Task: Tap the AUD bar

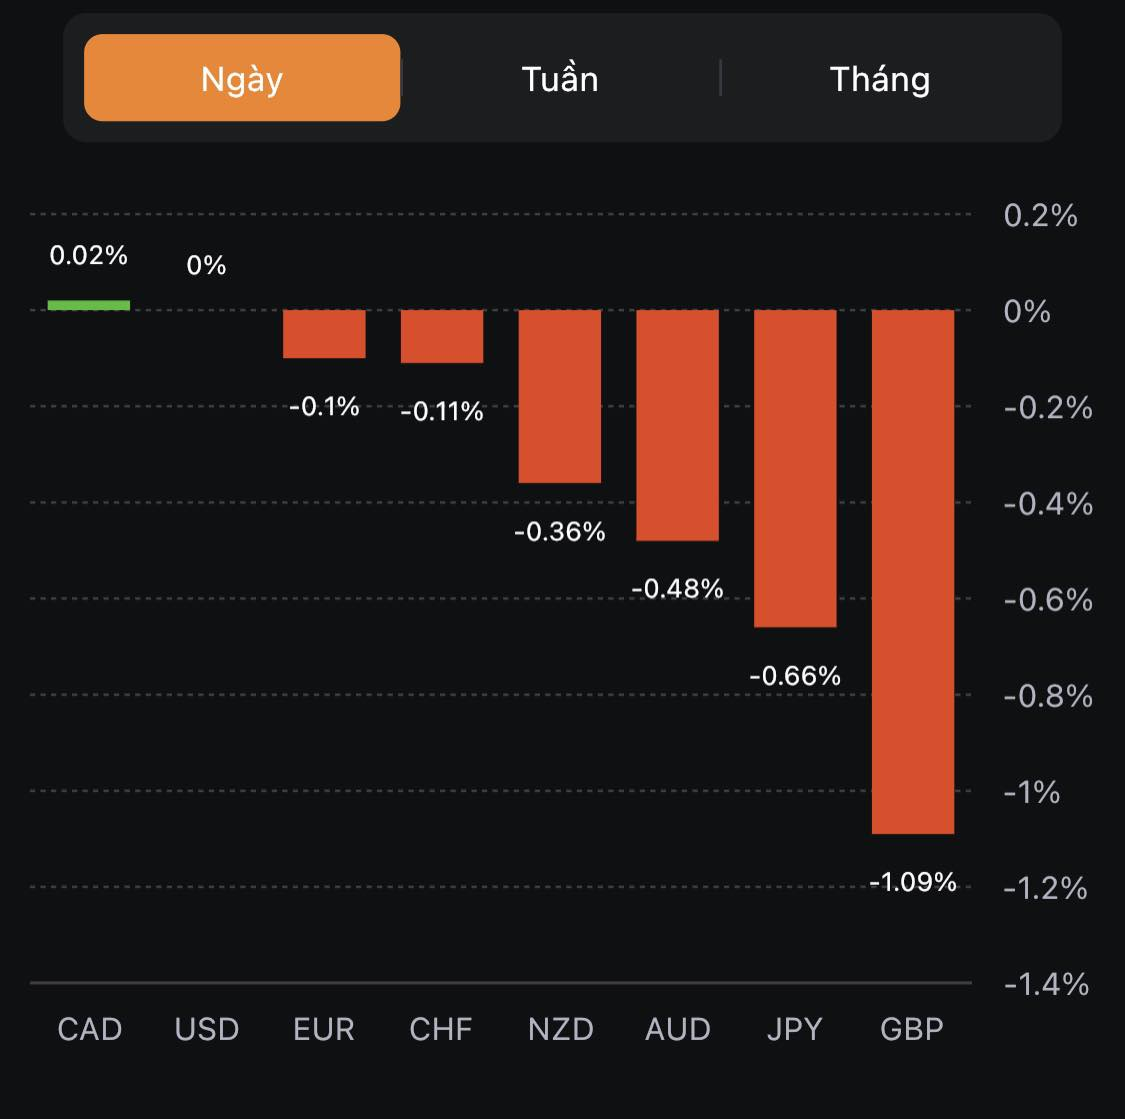Action: [x=677, y=425]
